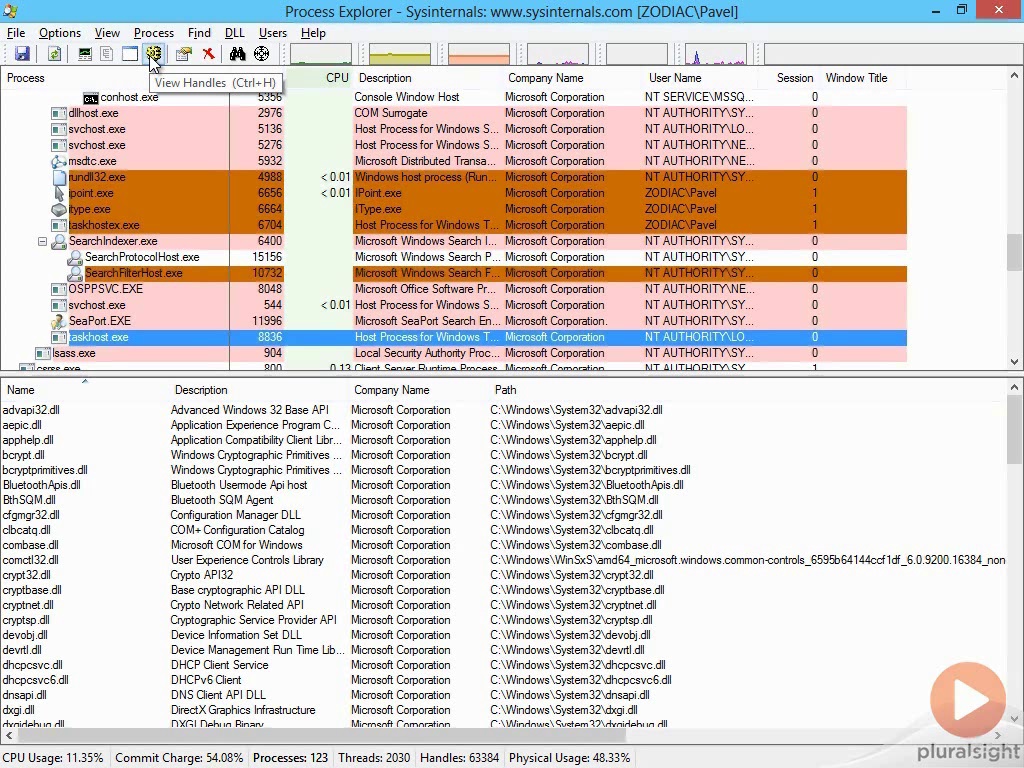
Task: Select the dllhost.exe process row
Action: [454, 113]
